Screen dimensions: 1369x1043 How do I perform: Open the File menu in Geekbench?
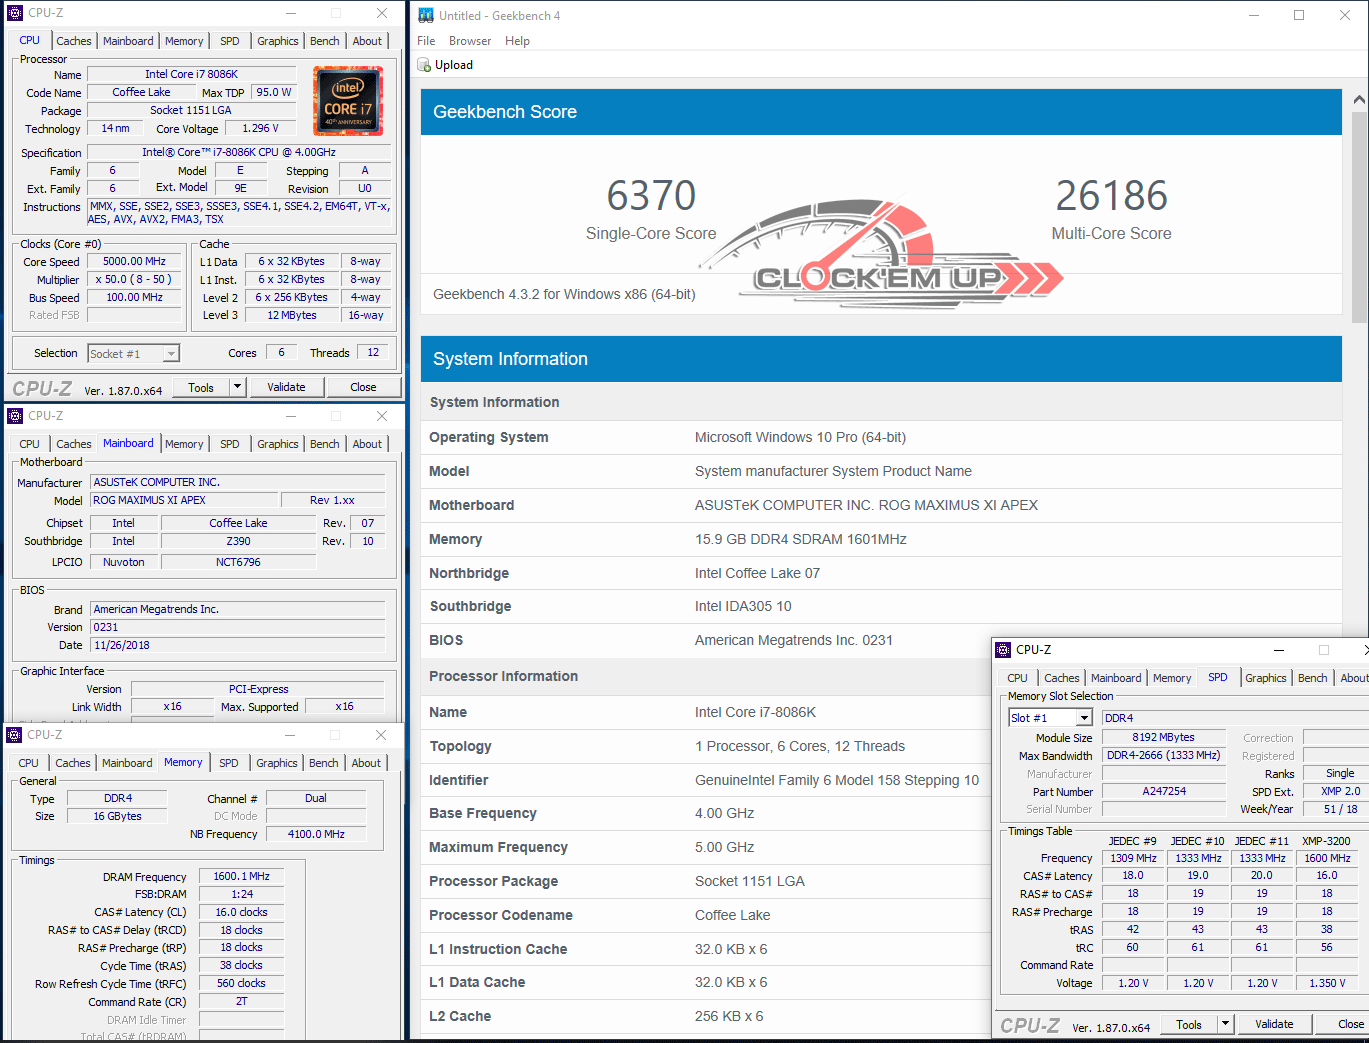(x=426, y=41)
